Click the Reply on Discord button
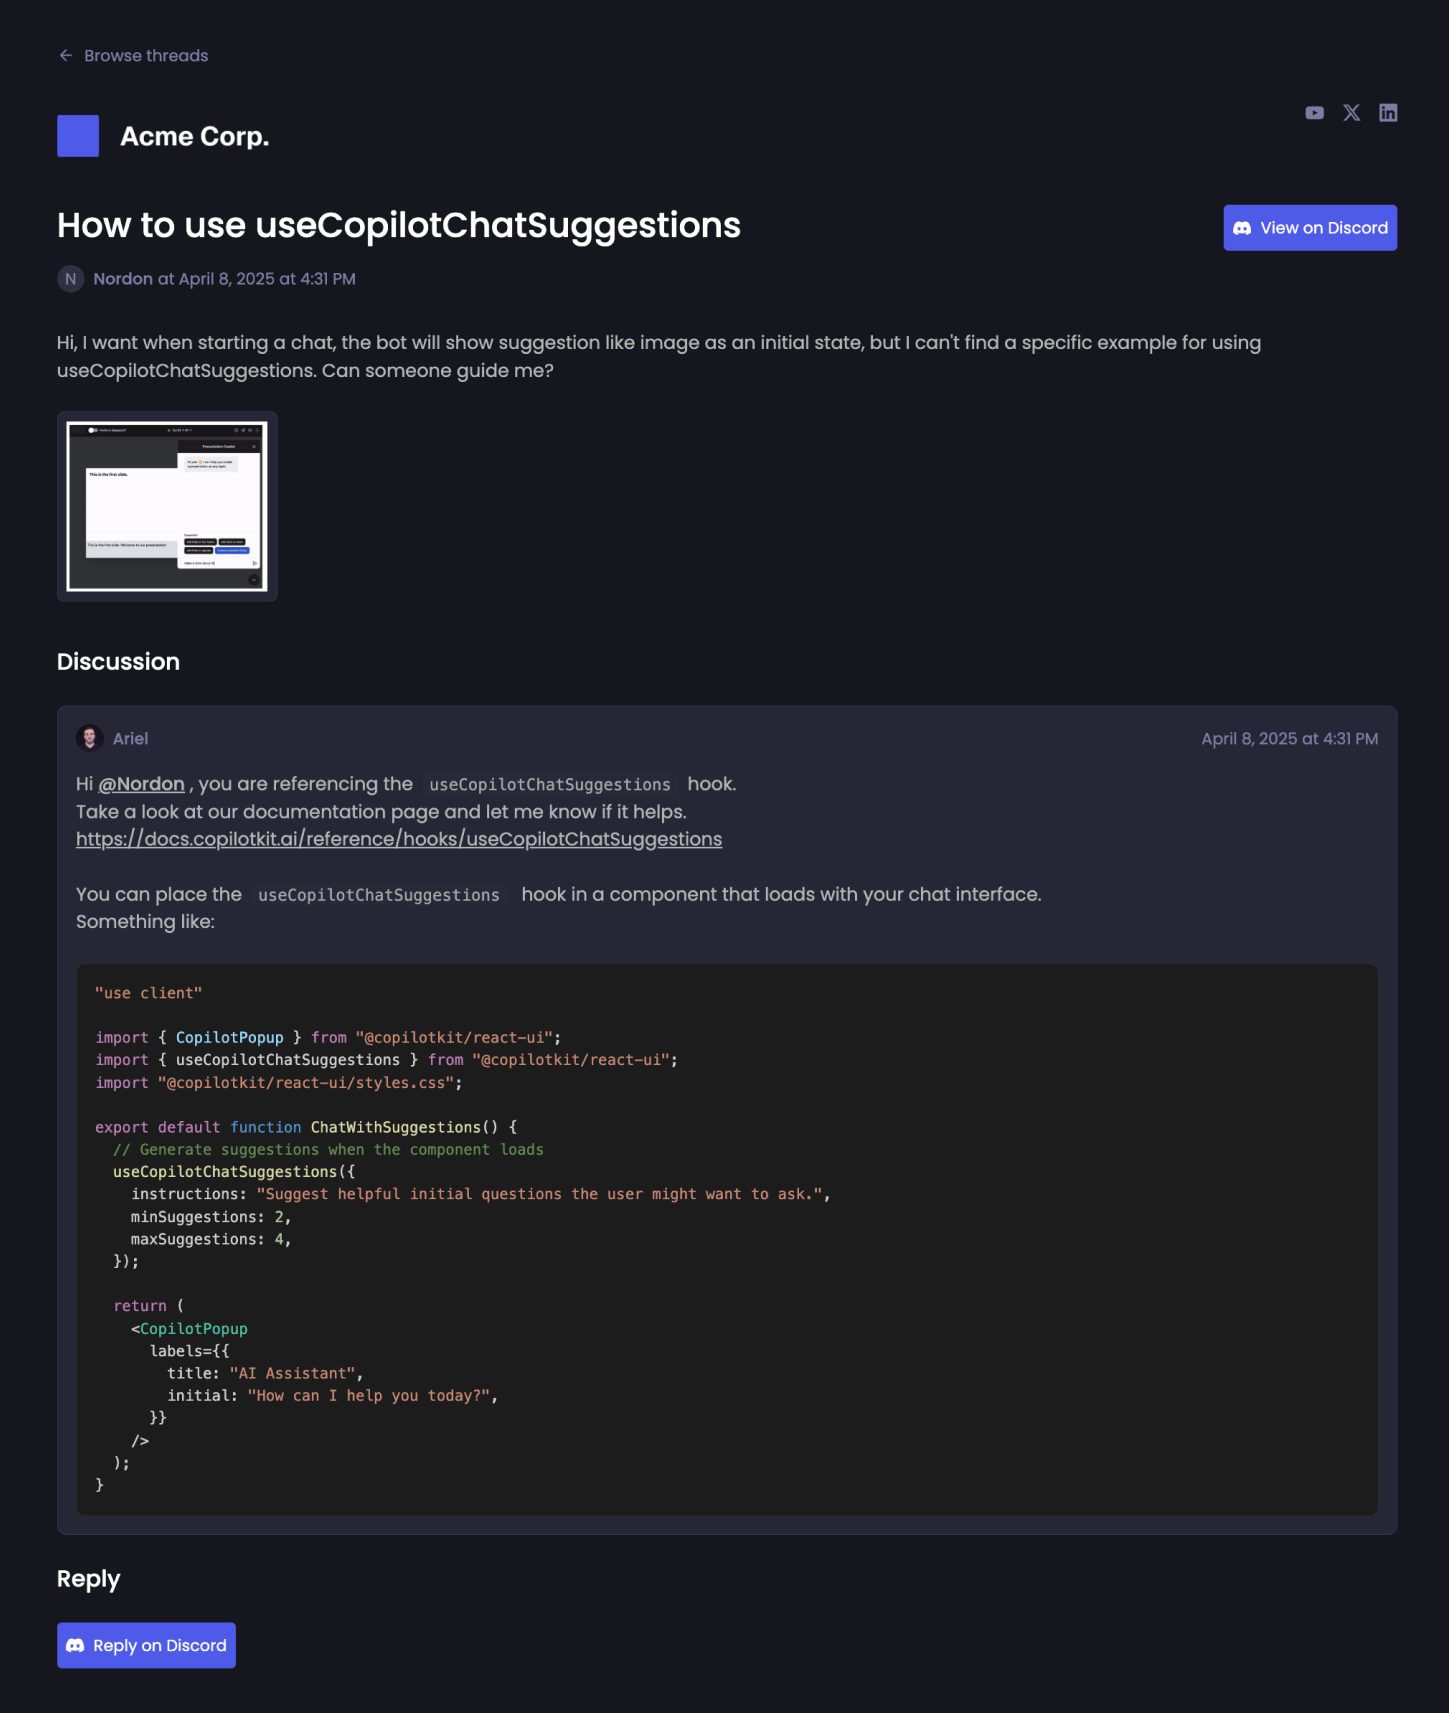Viewport: 1449px width, 1713px height. tap(146, 1645)
